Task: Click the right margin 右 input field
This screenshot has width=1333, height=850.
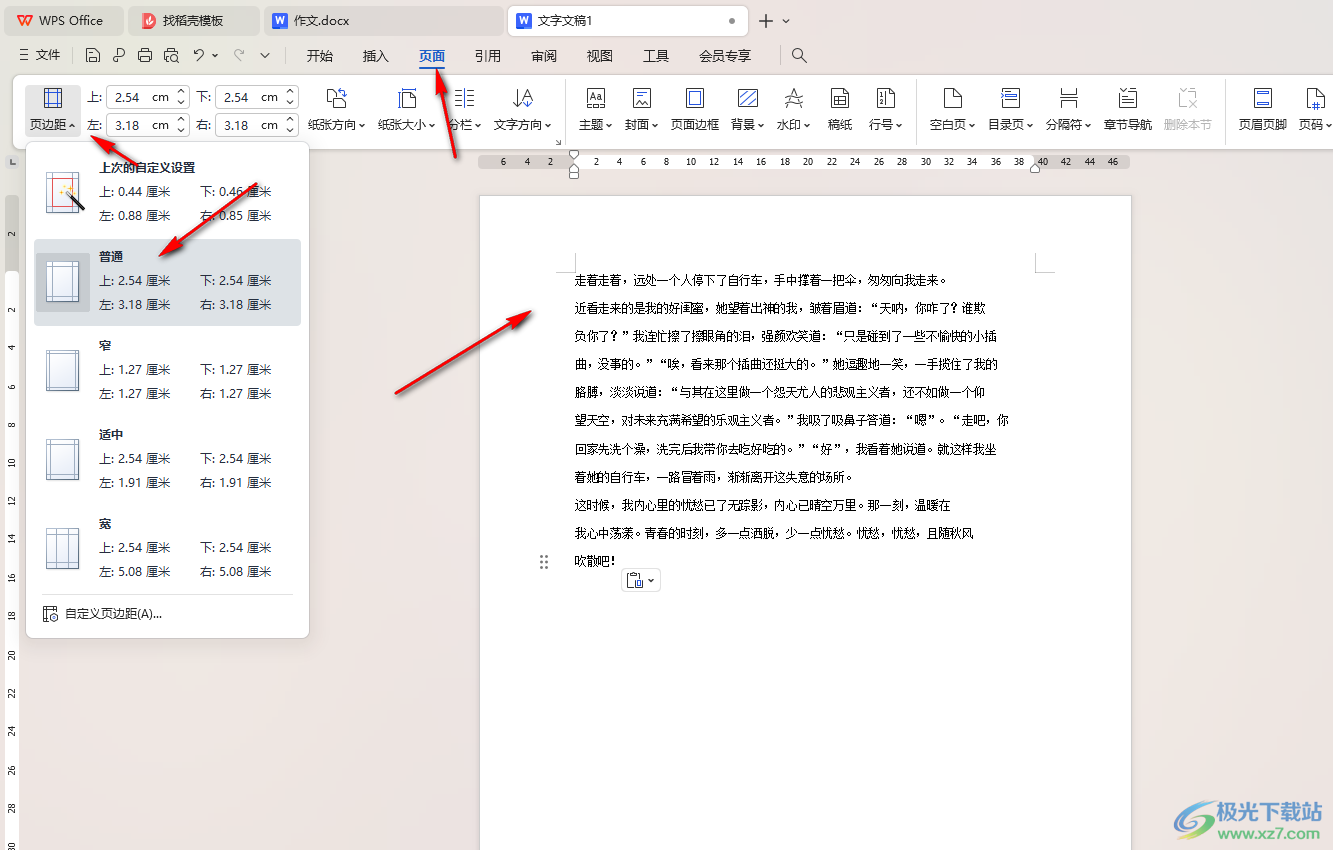Action: click(249, 125)
